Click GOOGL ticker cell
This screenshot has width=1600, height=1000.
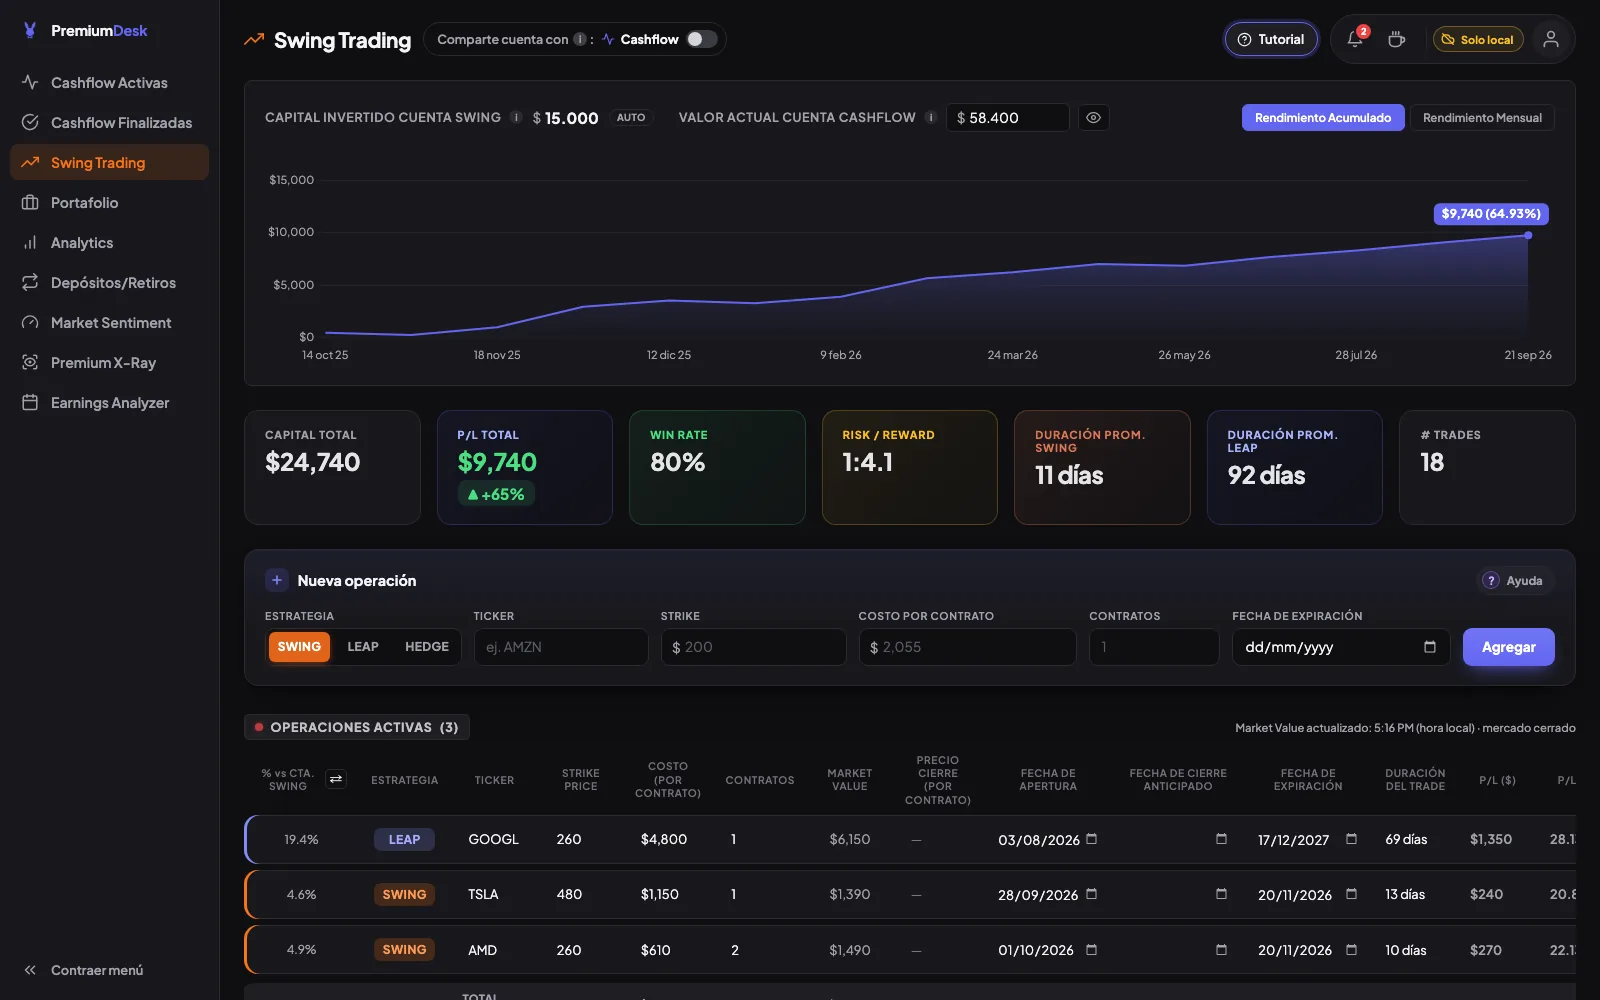click(x=494, y=839)
